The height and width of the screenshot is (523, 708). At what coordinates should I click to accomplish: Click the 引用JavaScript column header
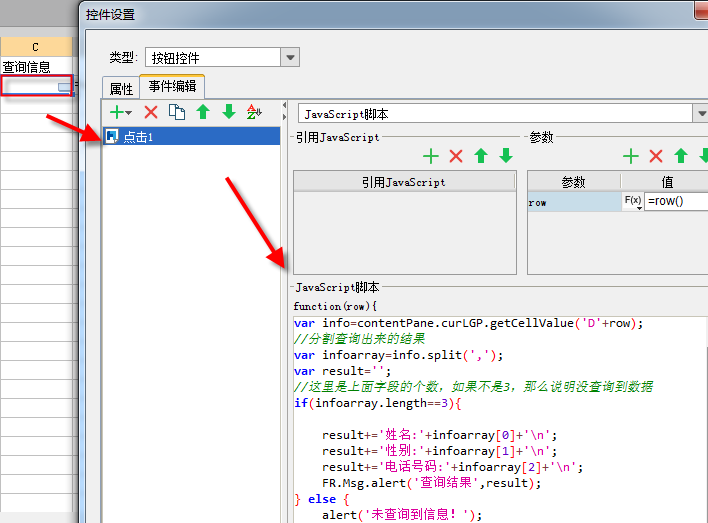click(404, 182)
